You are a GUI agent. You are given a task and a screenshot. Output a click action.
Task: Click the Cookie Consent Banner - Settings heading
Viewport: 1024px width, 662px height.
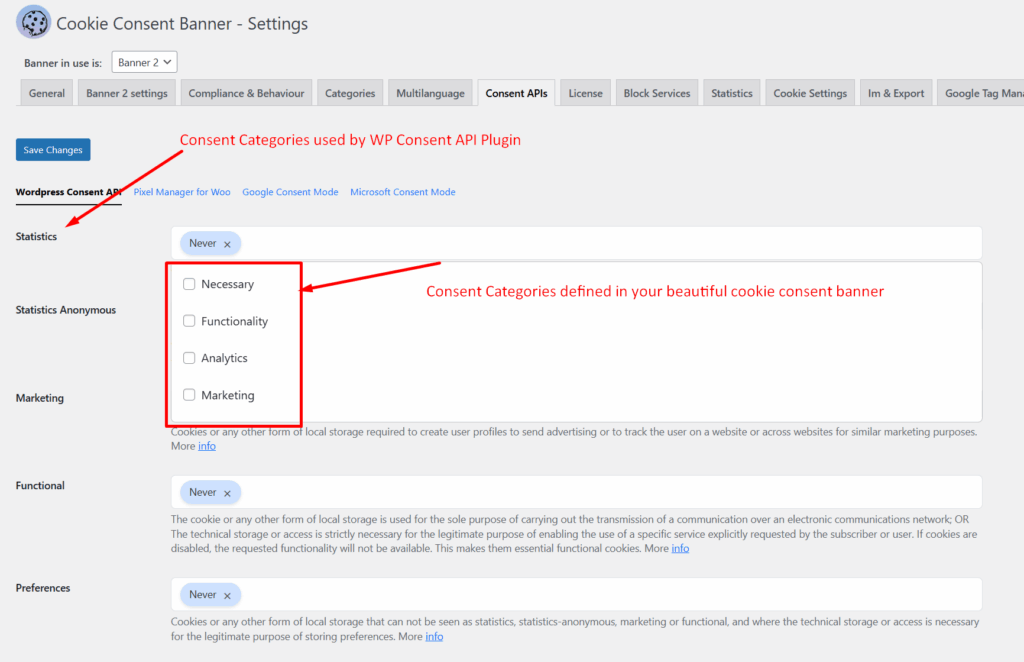[182, 24]
